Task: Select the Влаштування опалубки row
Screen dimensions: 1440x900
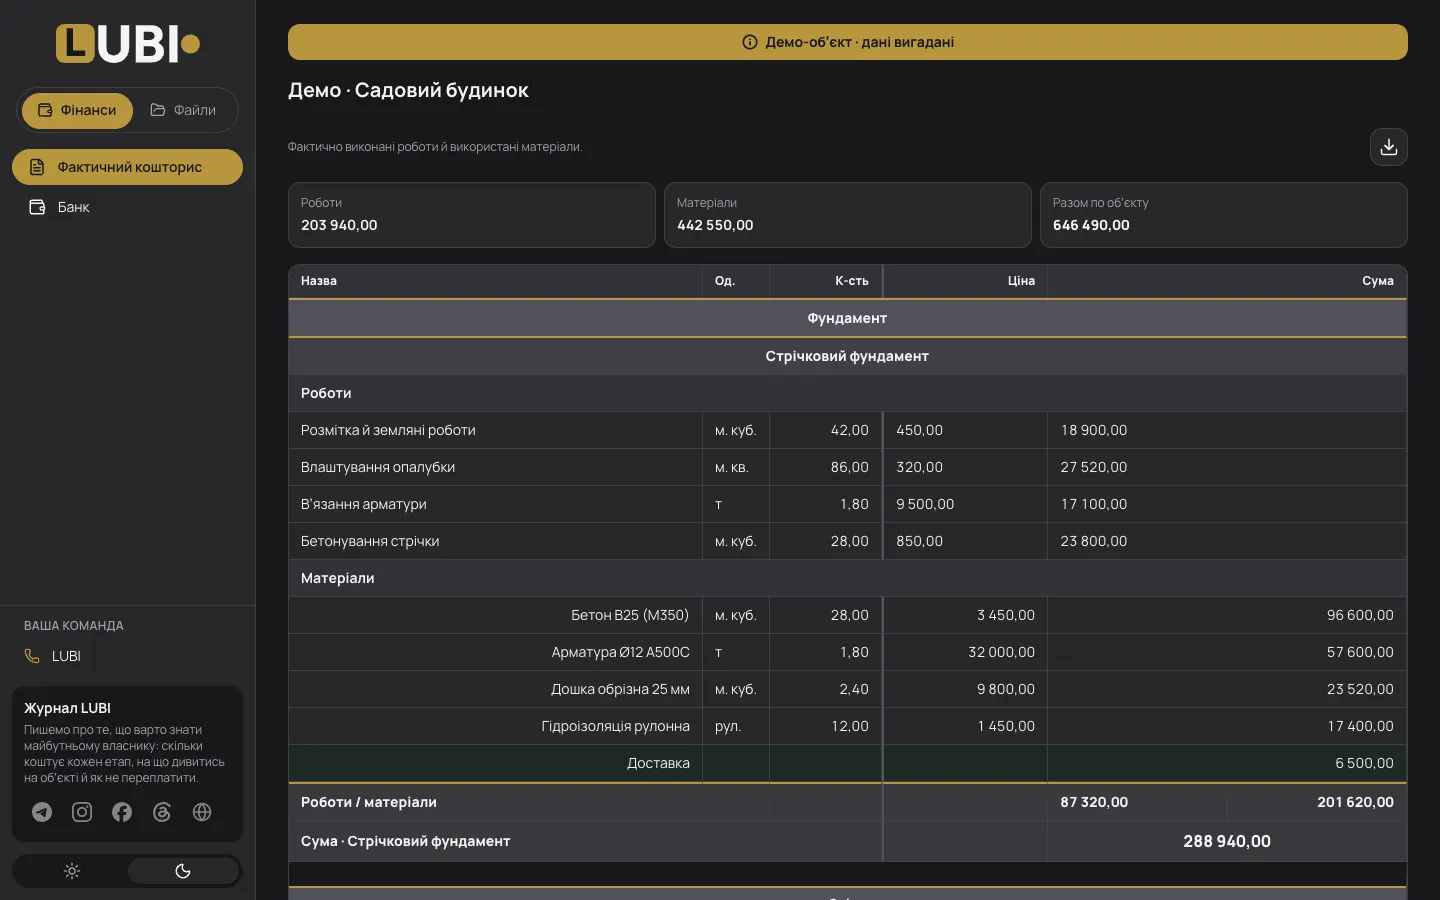Action: coord(847,467)
